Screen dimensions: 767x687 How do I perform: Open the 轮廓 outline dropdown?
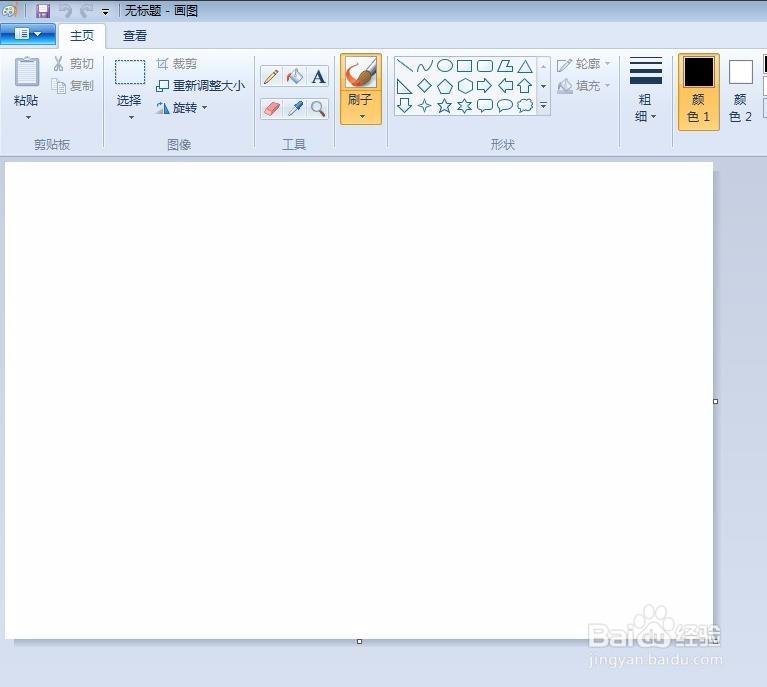[x=584, y=64]
